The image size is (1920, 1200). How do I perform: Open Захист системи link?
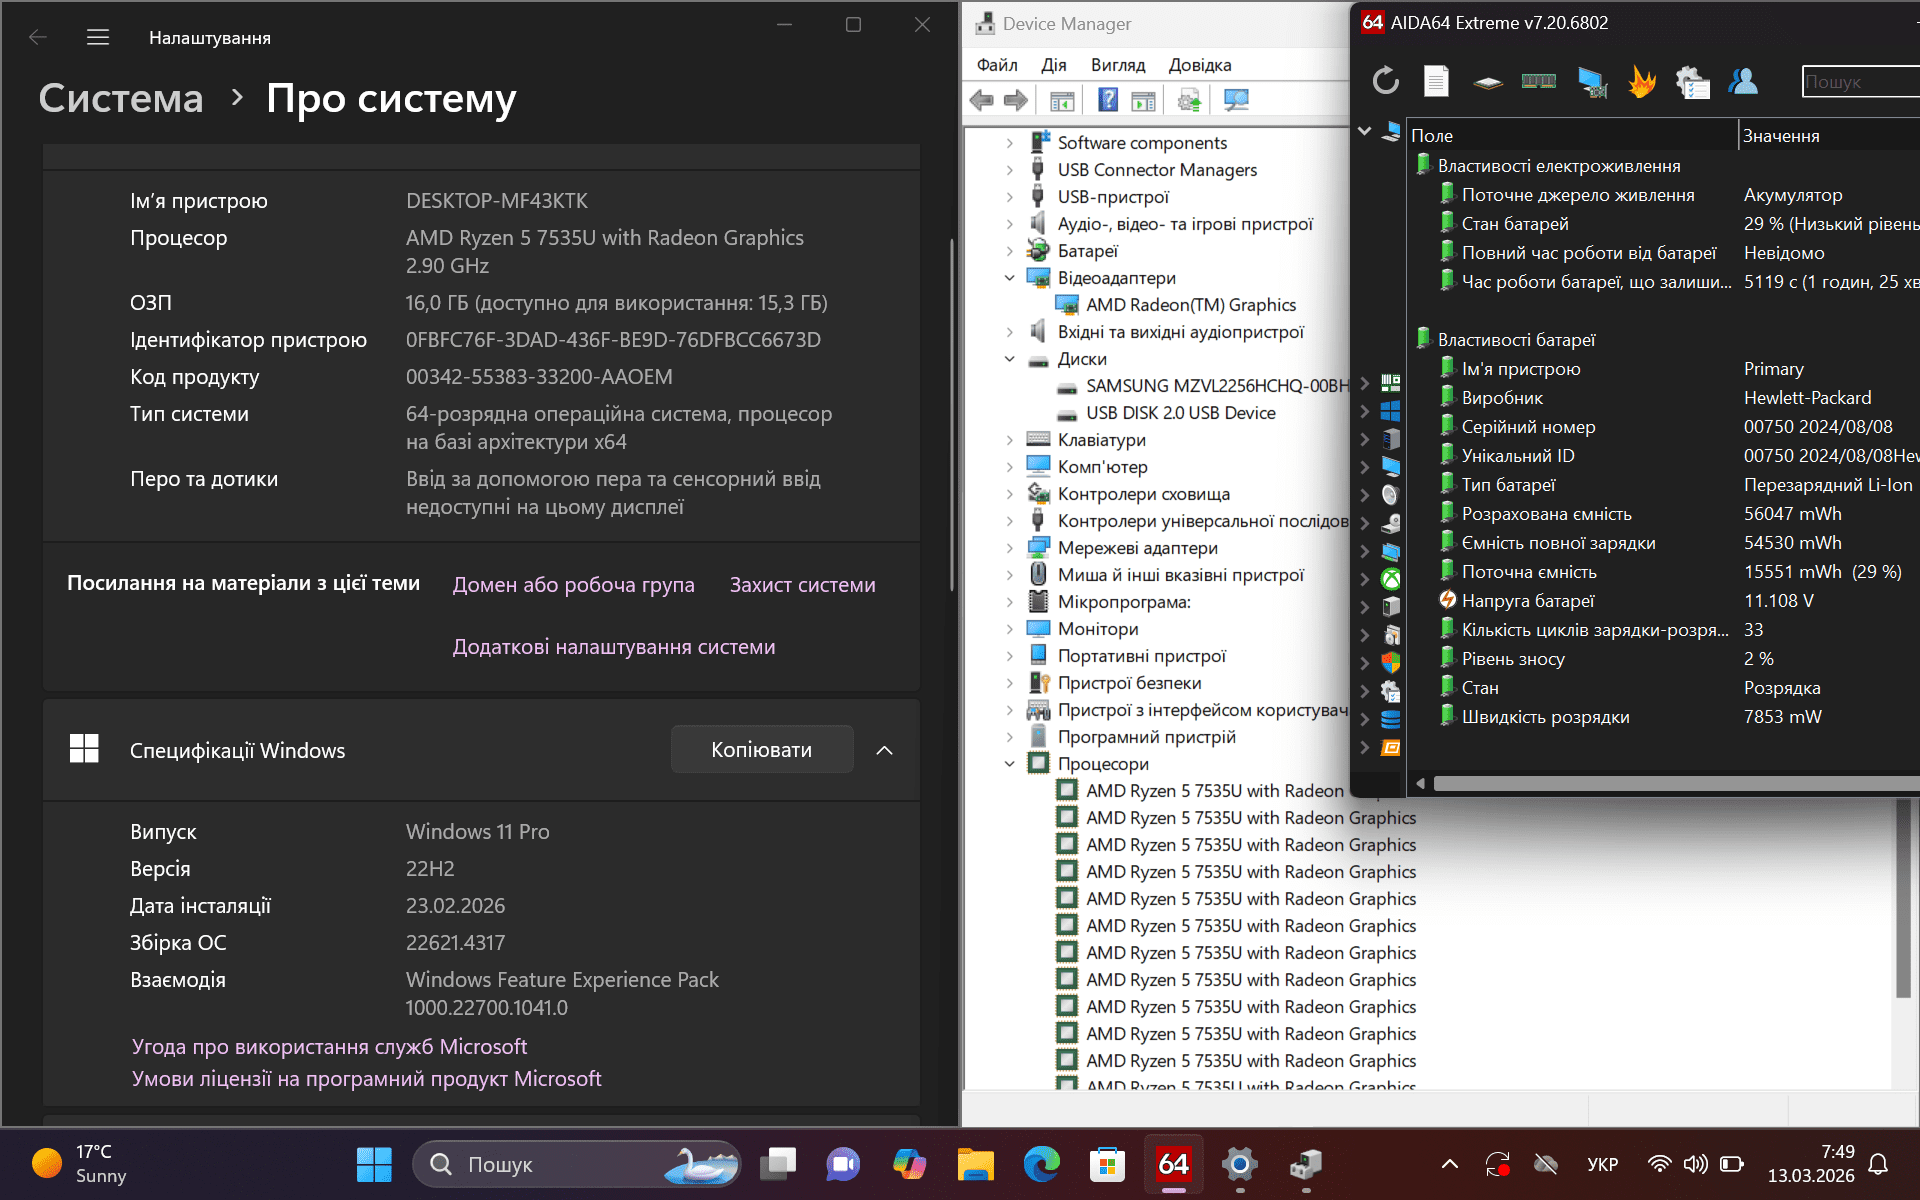pos(802,585)
